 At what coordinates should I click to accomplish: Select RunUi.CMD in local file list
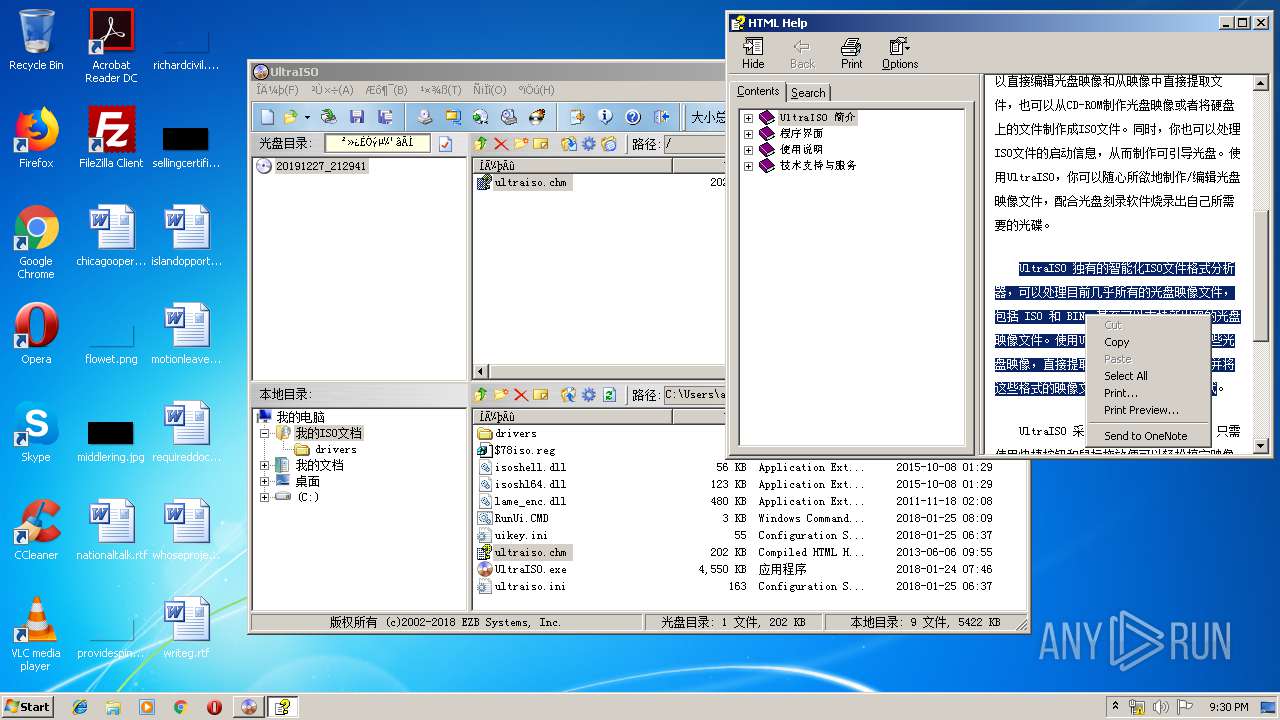522,518
